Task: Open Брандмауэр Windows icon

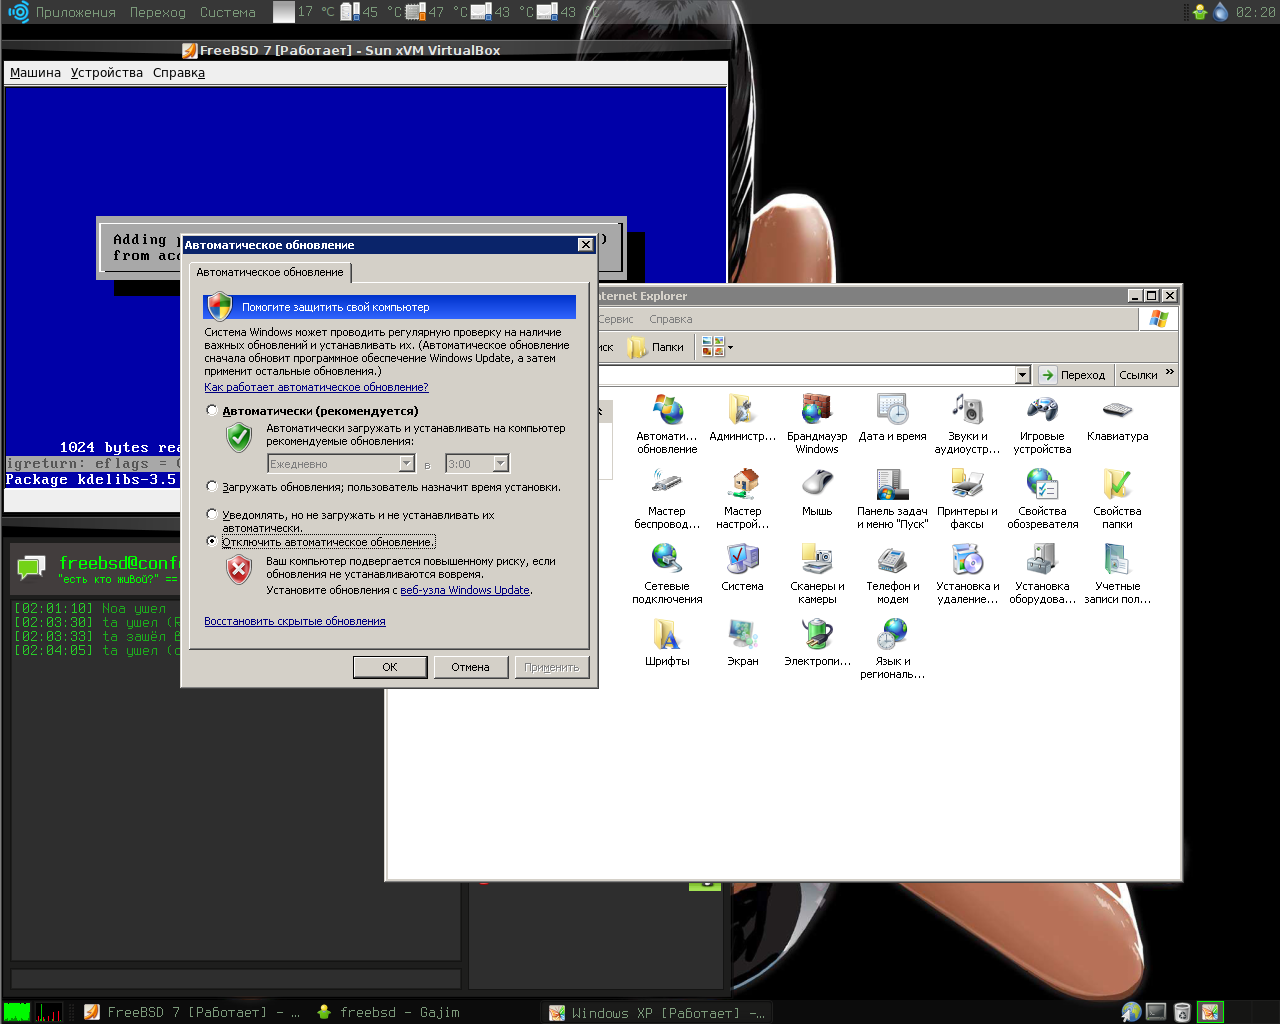Action: [x=817, y=423]
